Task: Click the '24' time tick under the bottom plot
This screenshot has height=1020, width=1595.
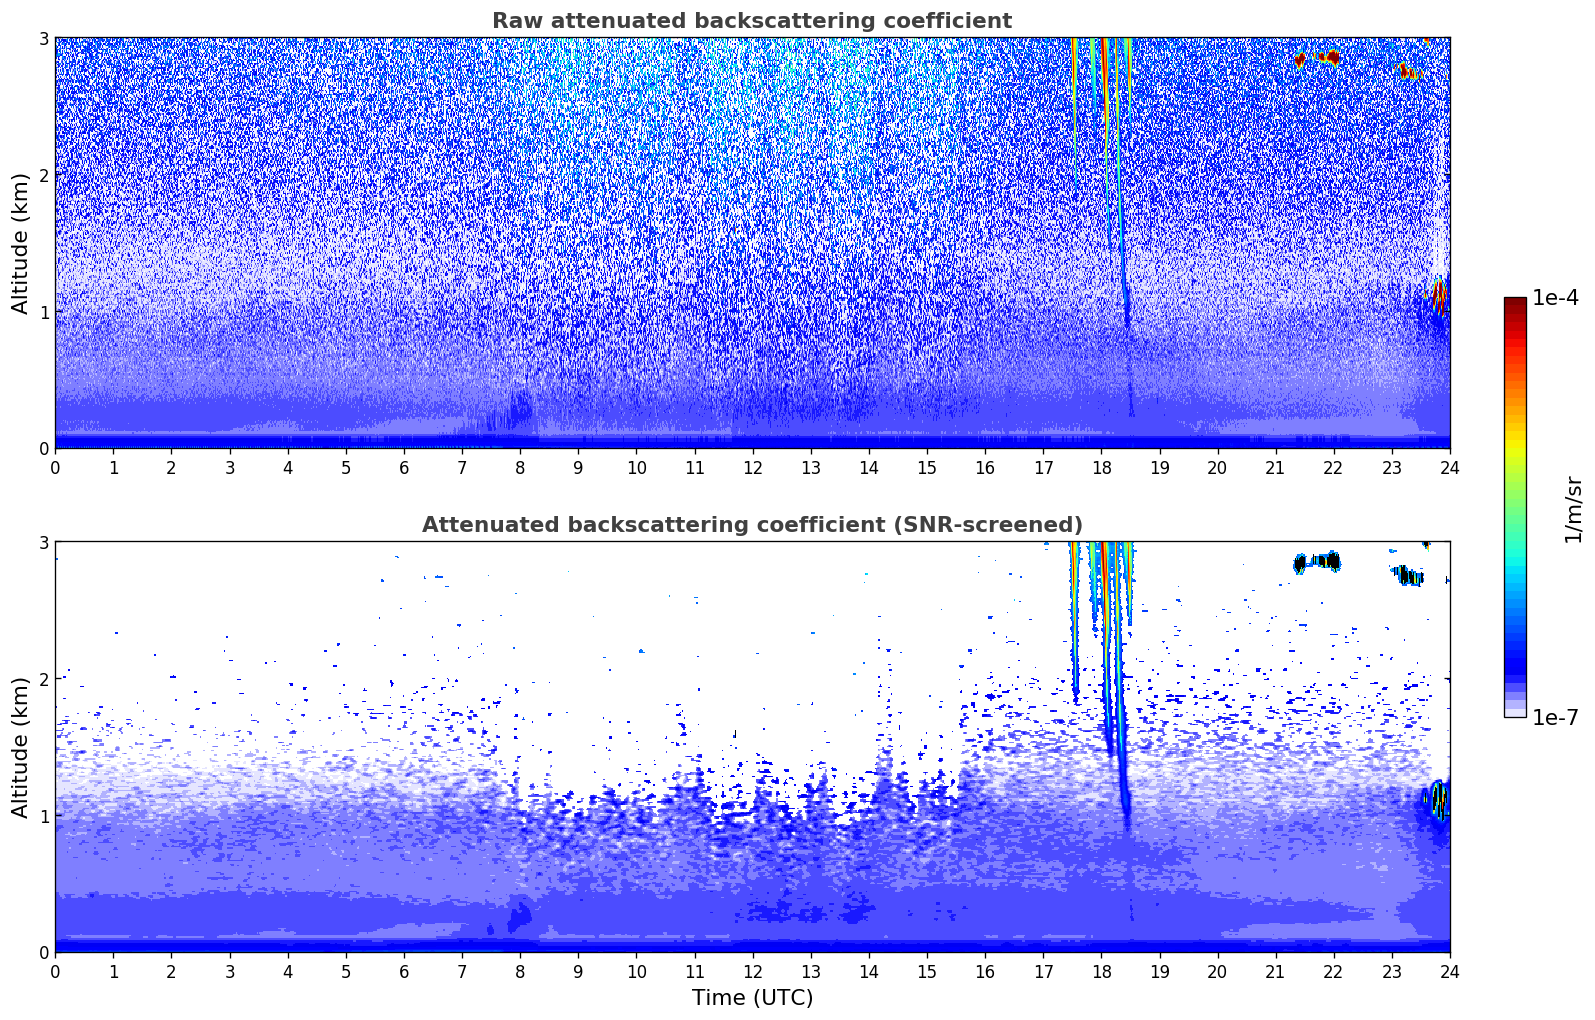Action: 1450,971
